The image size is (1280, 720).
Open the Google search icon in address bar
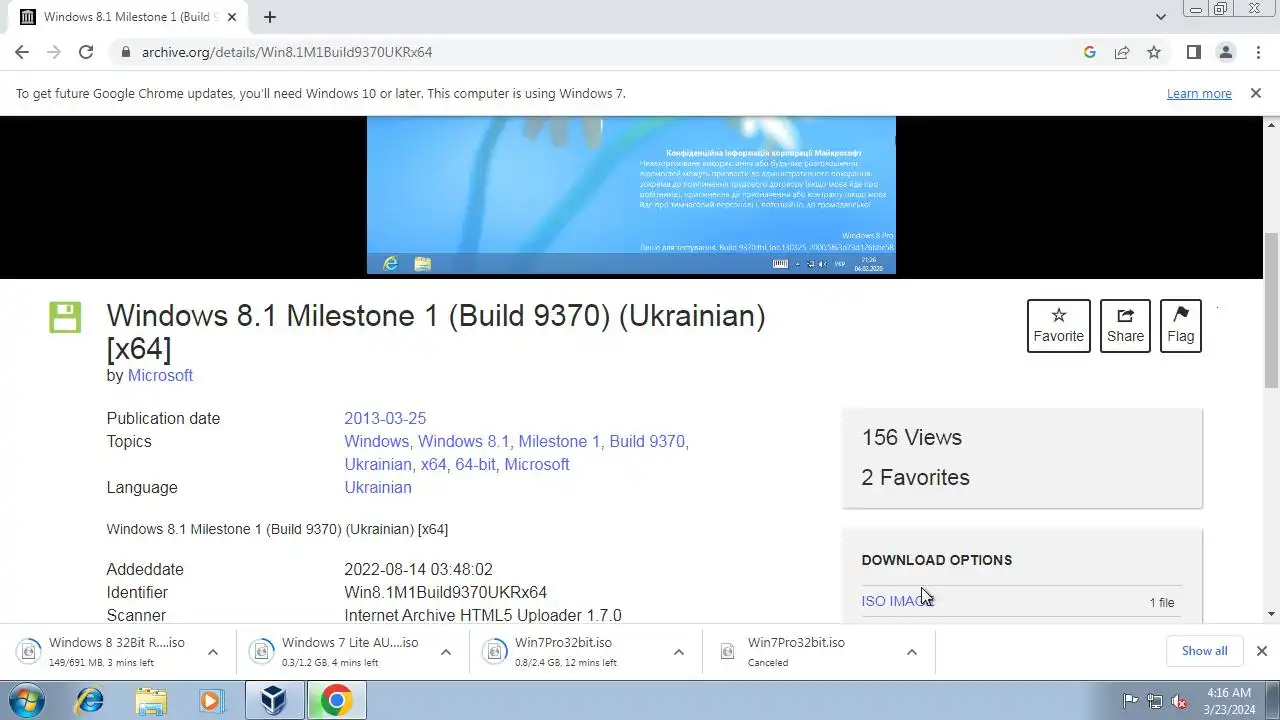[x=1090, y=52]
